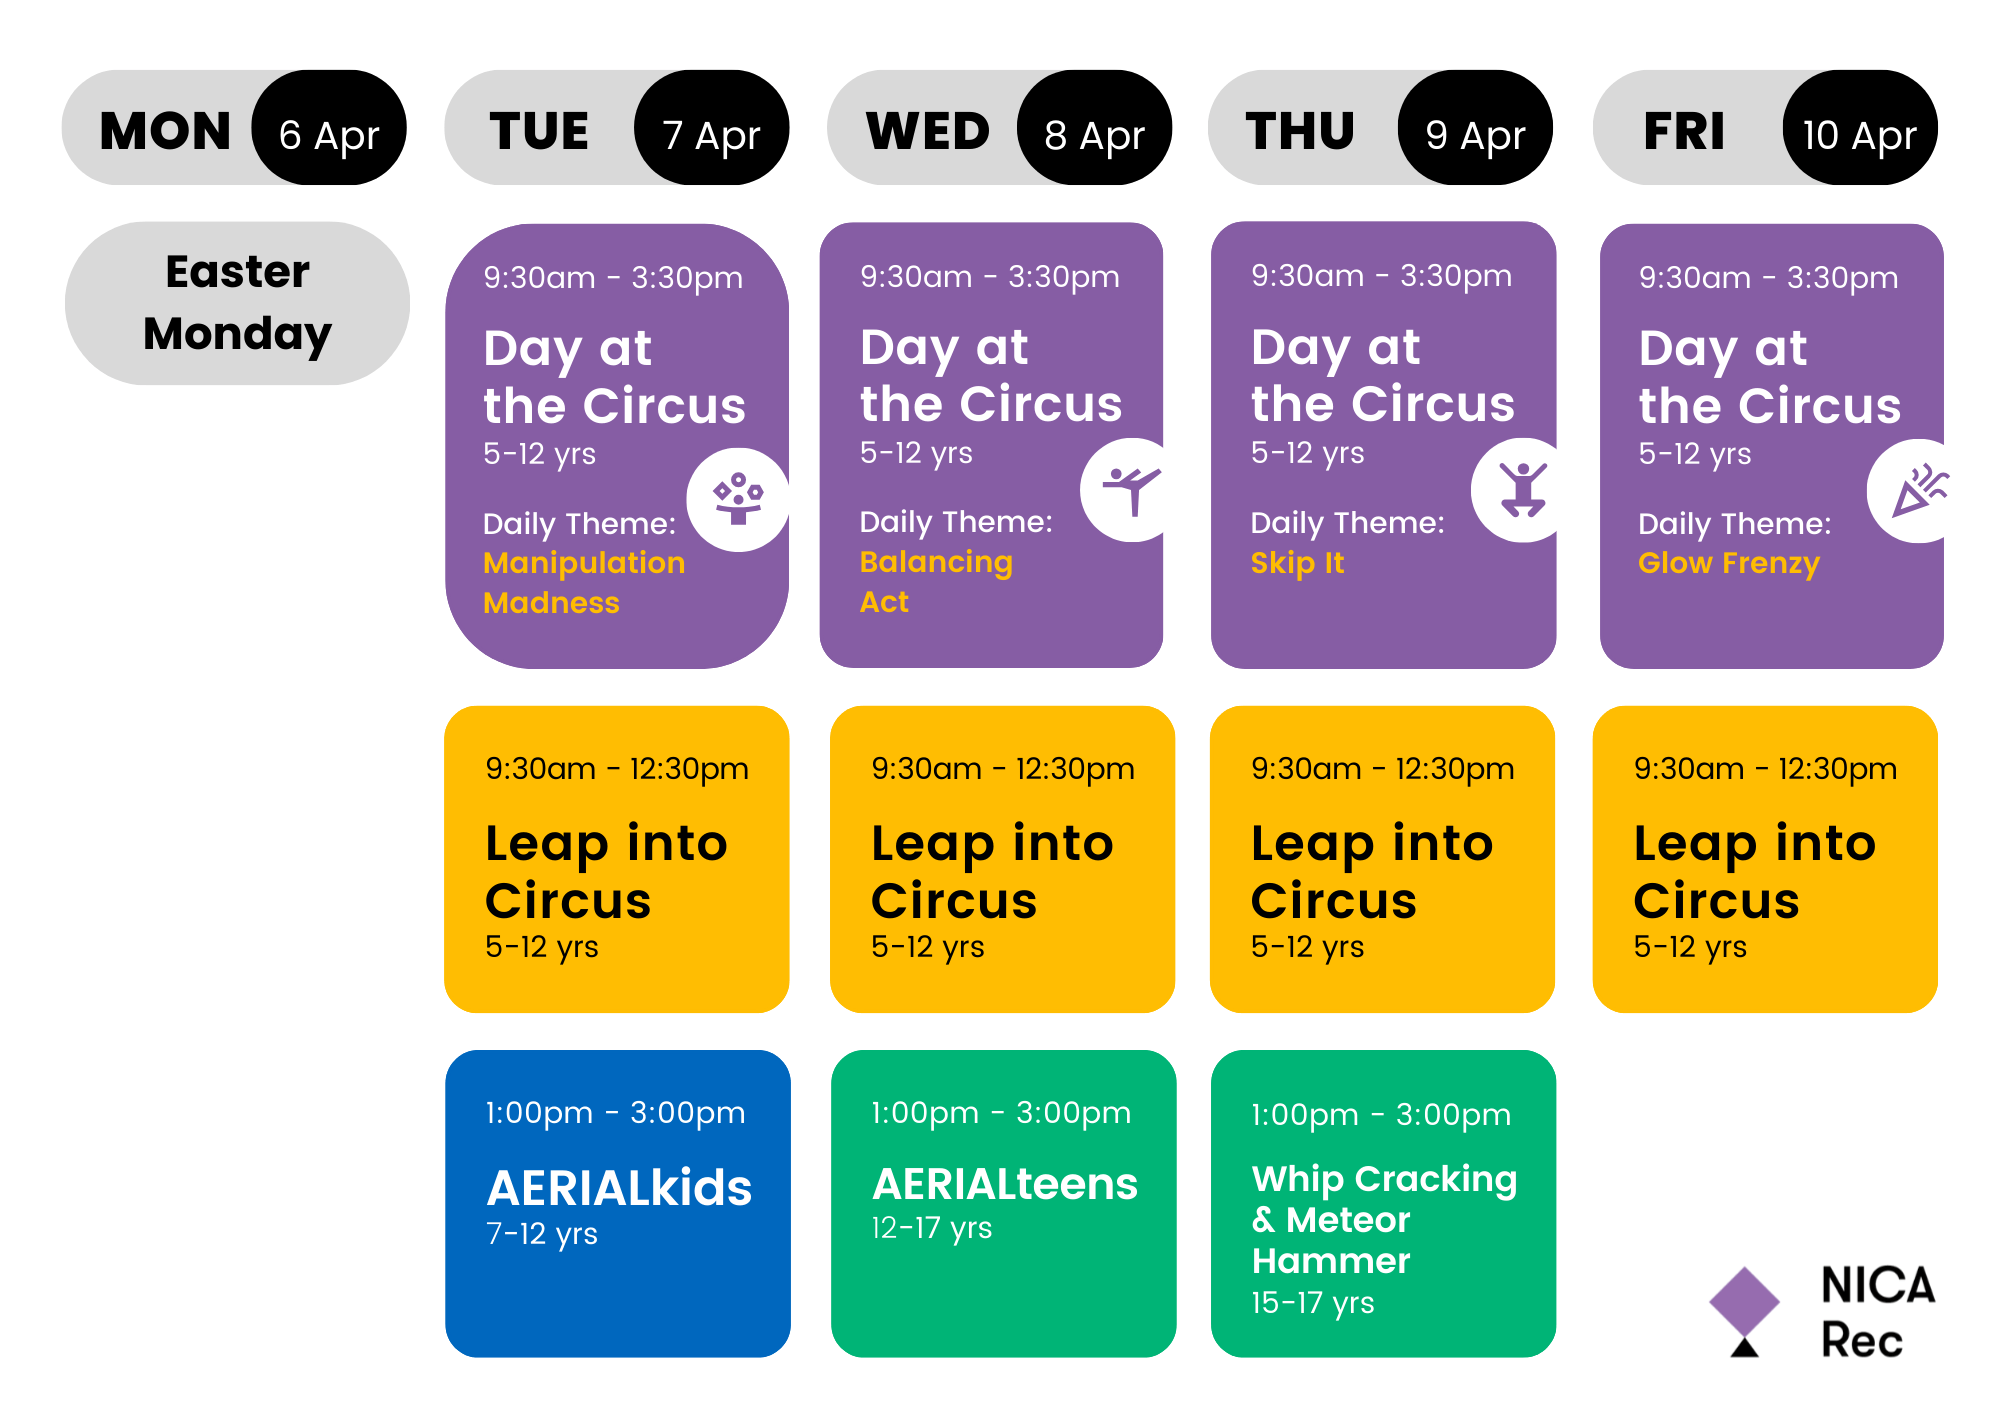Viewport: 2000px width, 1414px height.
Task: Click the jumping figure icon on Thursday
Action: [x=1521, y=490]
